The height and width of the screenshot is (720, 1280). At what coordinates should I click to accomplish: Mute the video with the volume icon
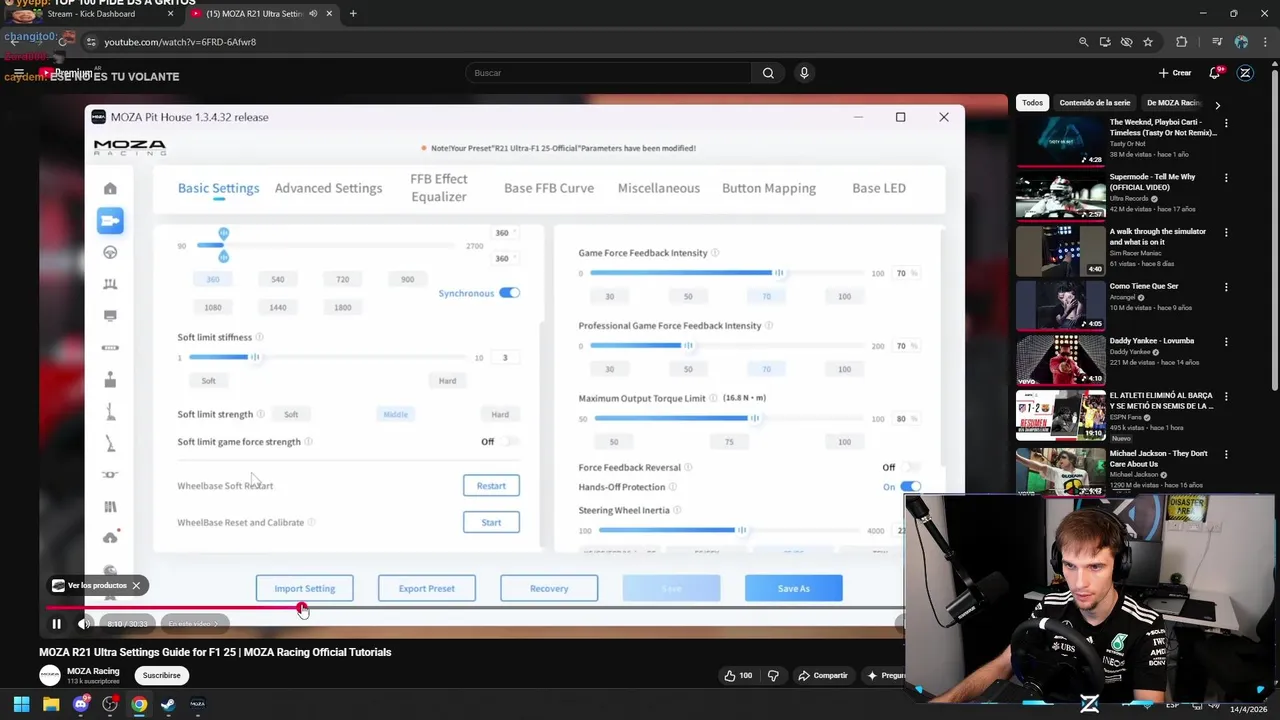pyautogui.click(x=84, y=624)
